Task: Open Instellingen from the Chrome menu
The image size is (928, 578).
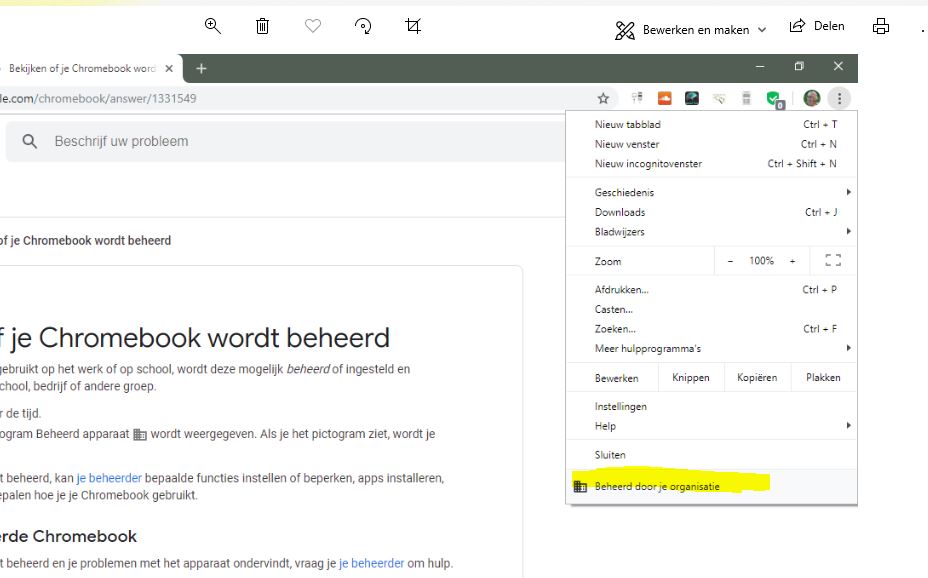Action: (620, 406)
